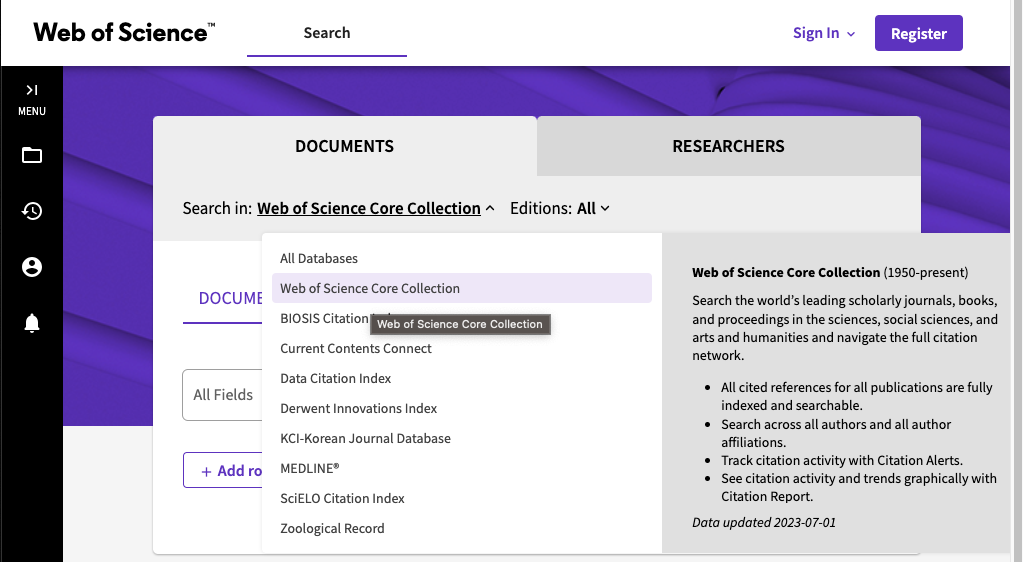This screenshot has width=1023, height=562.
Task: Choose All Databases from the list
Action: tap(319, 258)
